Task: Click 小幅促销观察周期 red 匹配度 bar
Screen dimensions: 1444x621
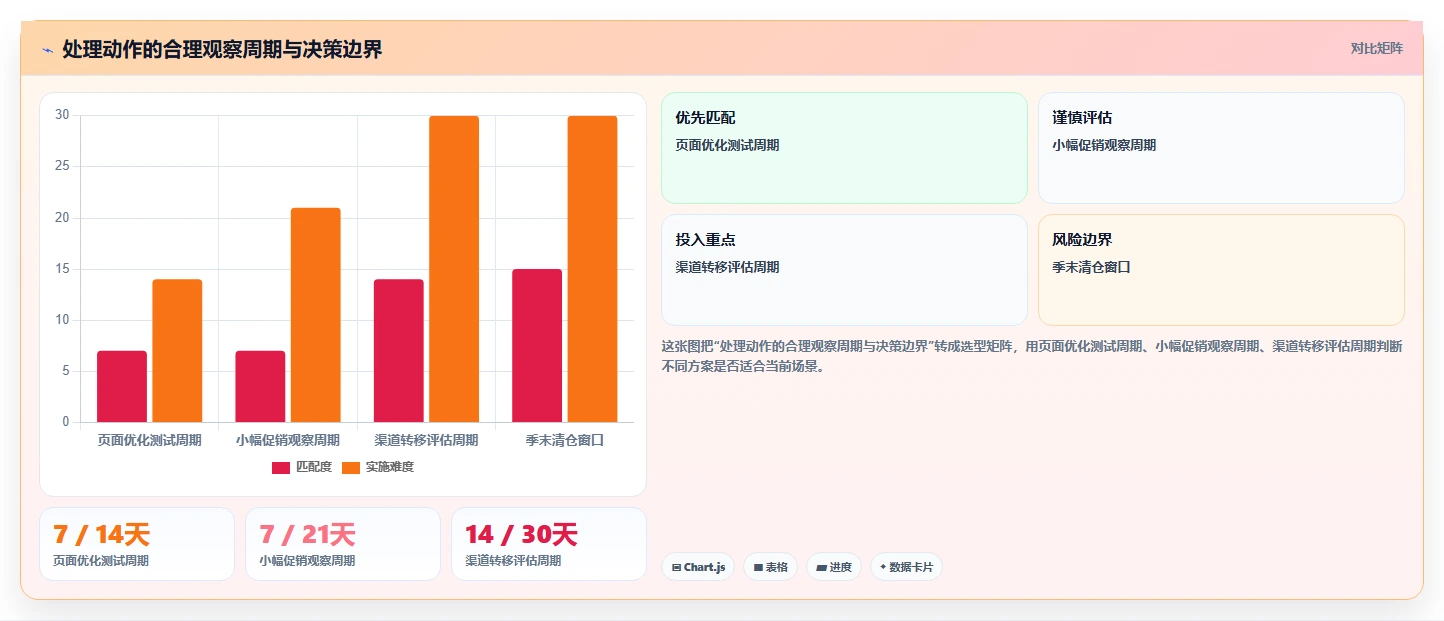Action: [x=260, y=386]
